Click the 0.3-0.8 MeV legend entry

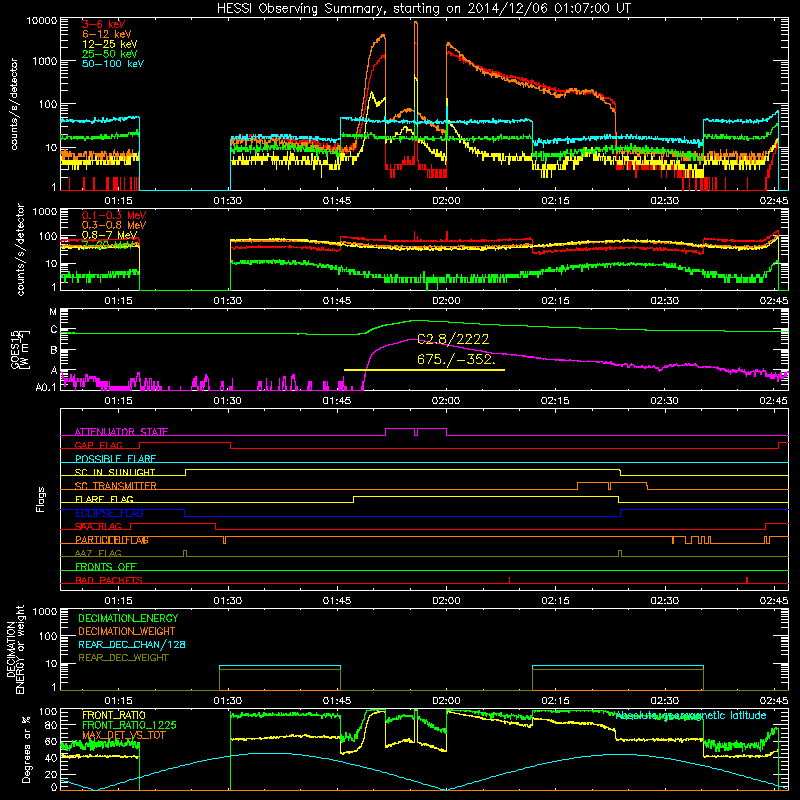tap(114, 225)
